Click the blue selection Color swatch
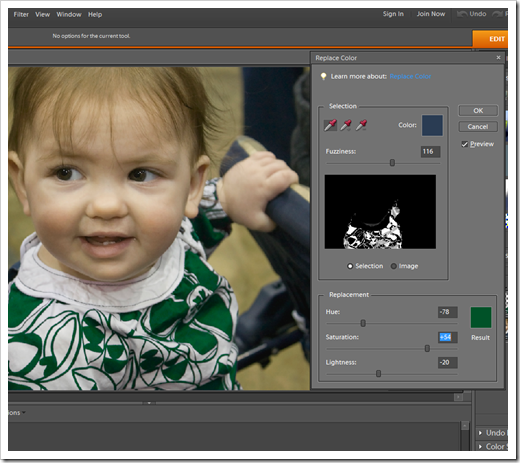 click(432, 125)
